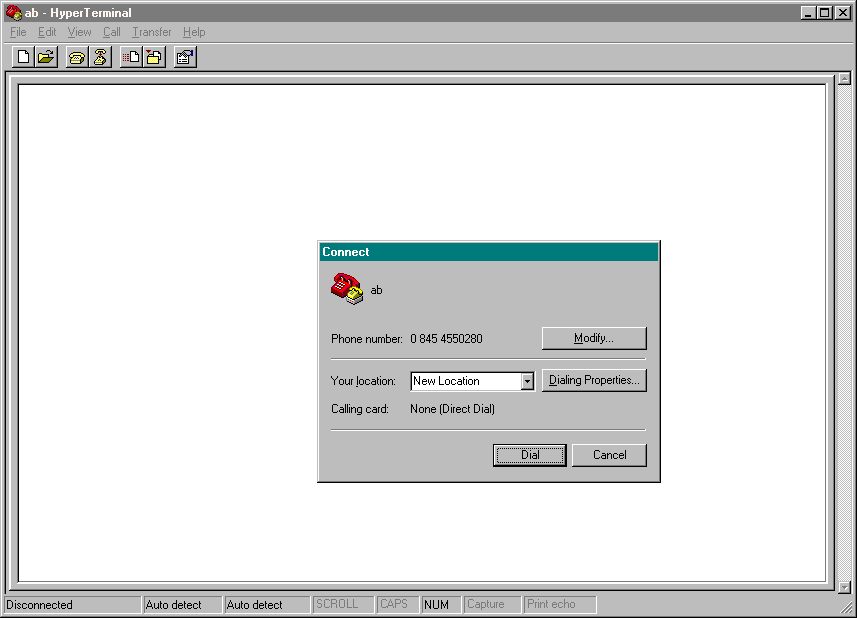This screenshot has width=857, height=618.
Task: Expand the Your location dropdown arrow
Action: pos(527,381)
